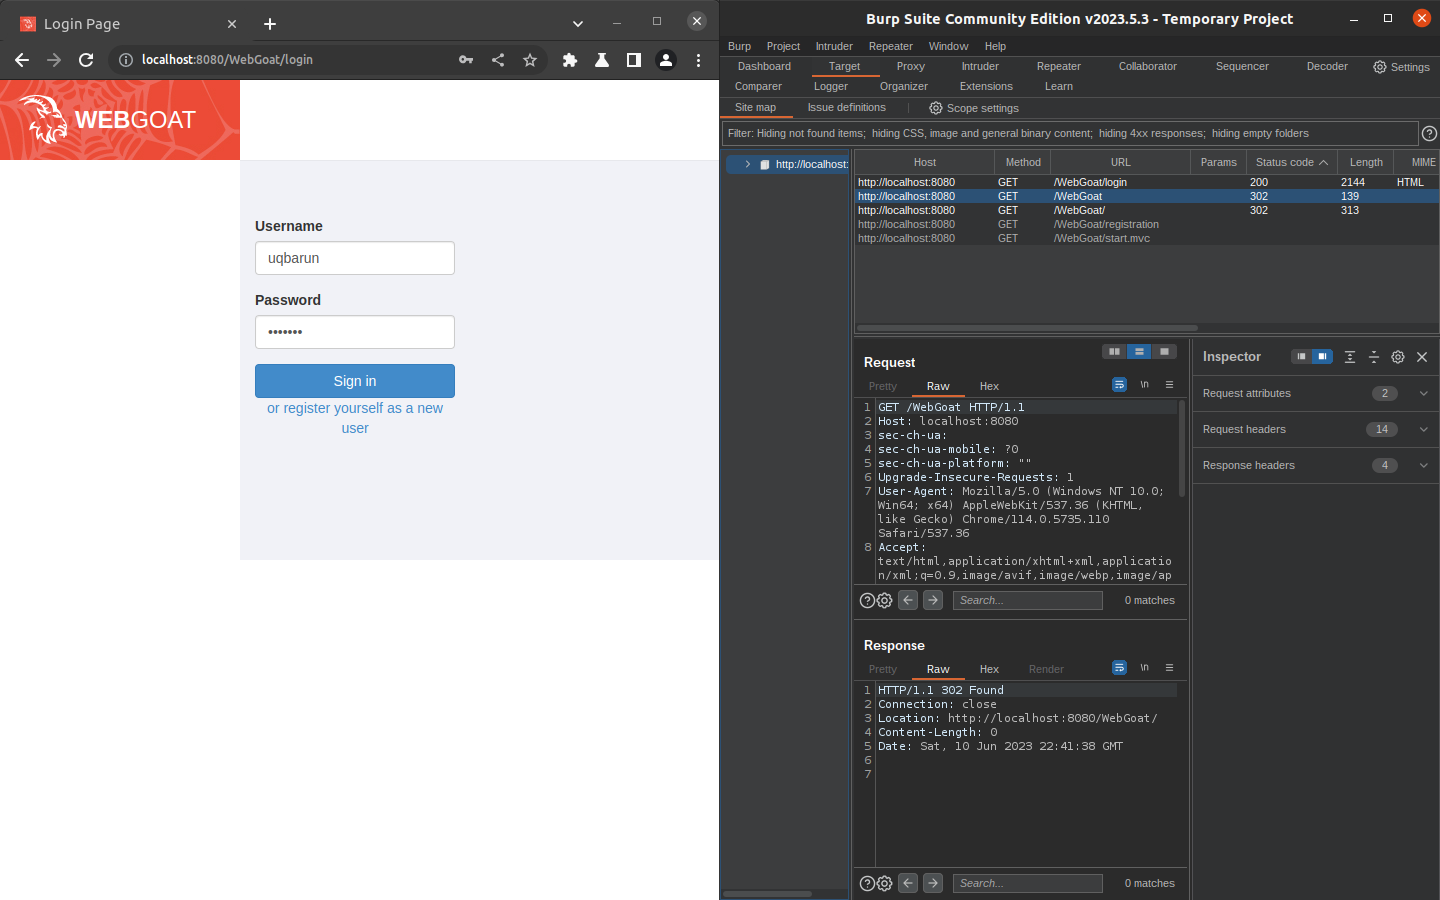The image size is (1440, 900).
Task: Open the Chrome extensions puzzle icon
Action: pyautogui.click(x=570, y=60)
